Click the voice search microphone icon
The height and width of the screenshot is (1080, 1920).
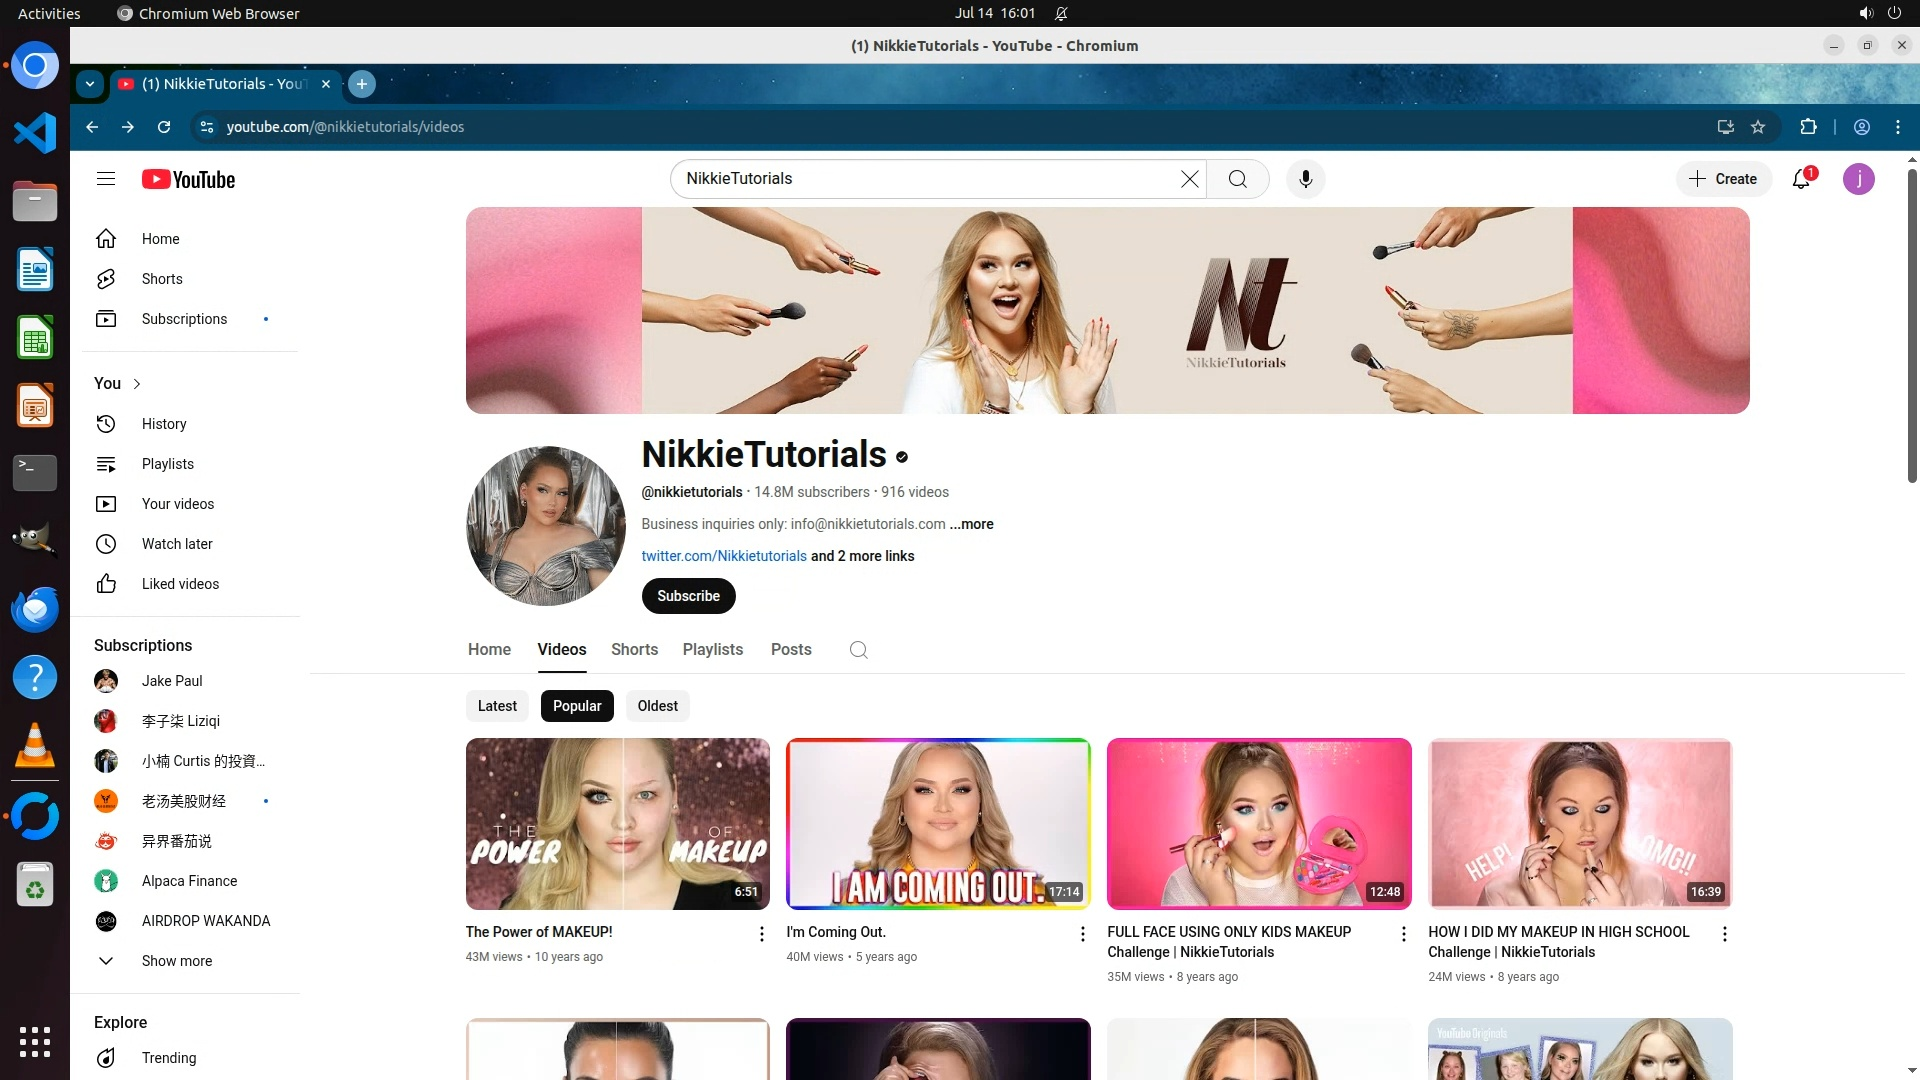click(1305, 179)
